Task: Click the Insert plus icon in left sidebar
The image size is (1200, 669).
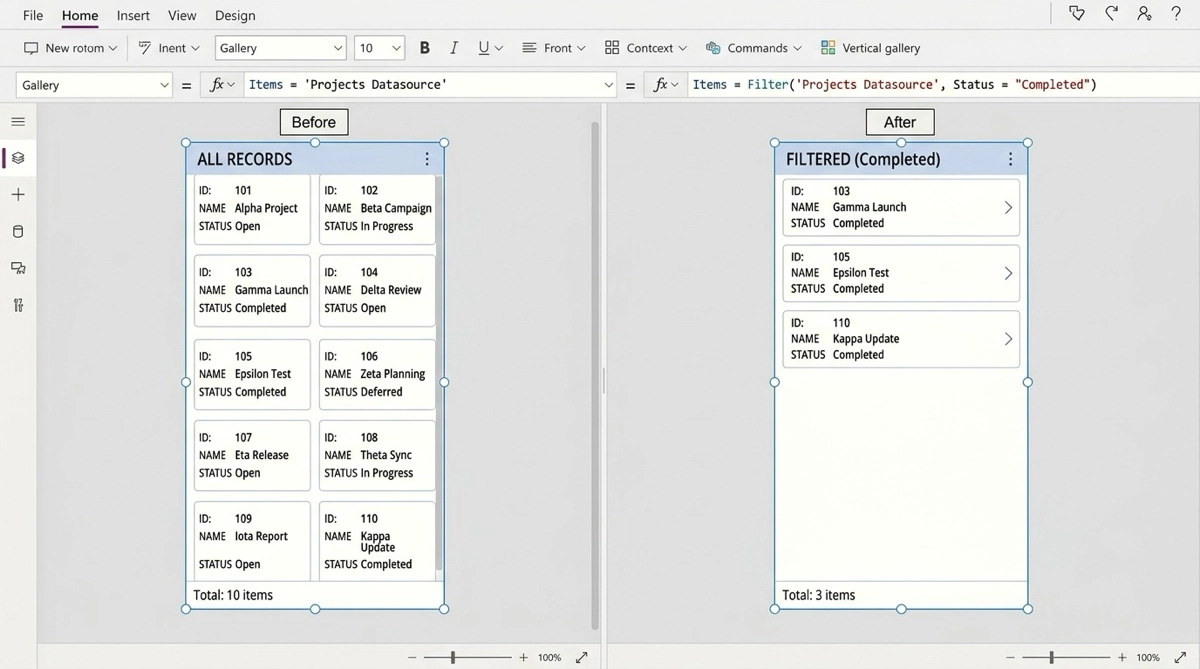Action: tap(18, 195)
